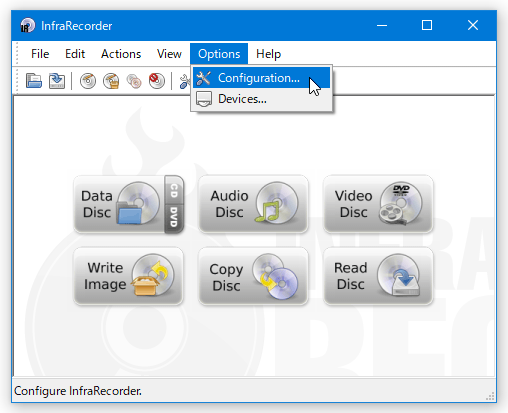Click the save project toolbar icon

57,81
